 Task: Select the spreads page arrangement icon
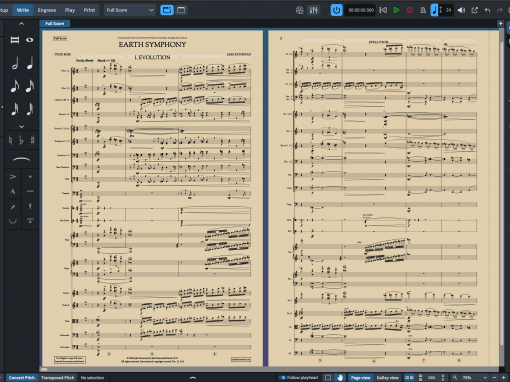tap(409, 378)
